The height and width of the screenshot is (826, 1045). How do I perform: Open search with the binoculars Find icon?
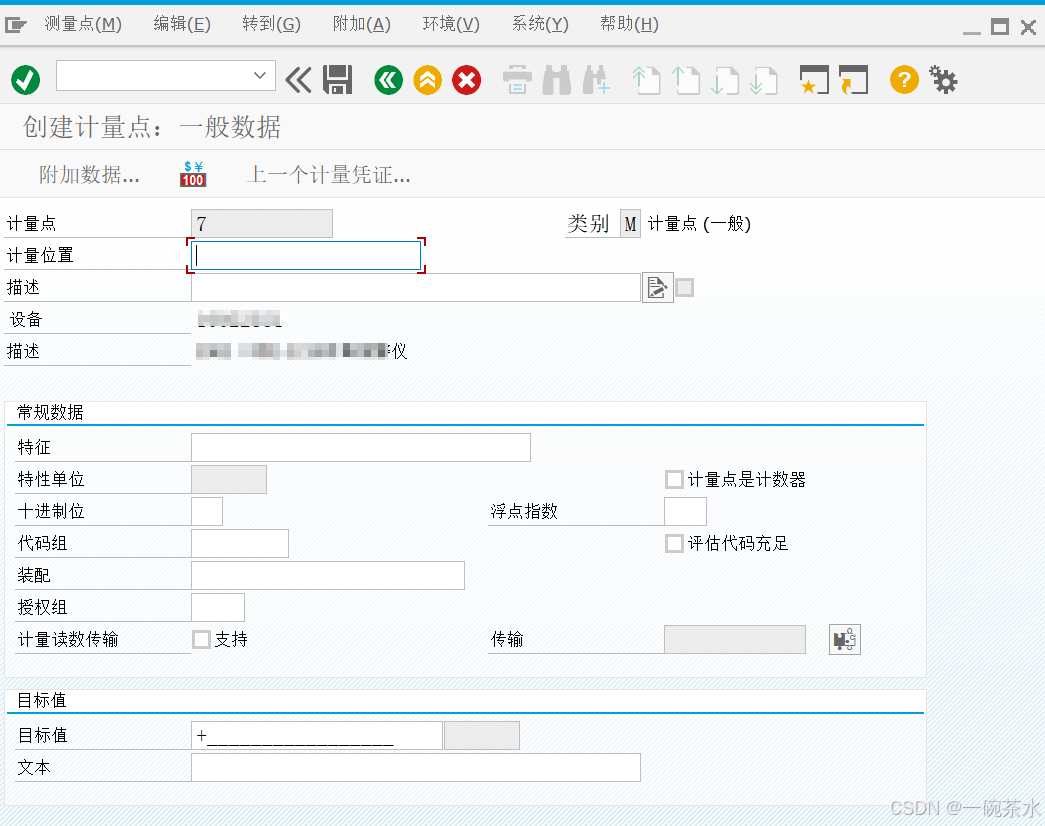556,79
